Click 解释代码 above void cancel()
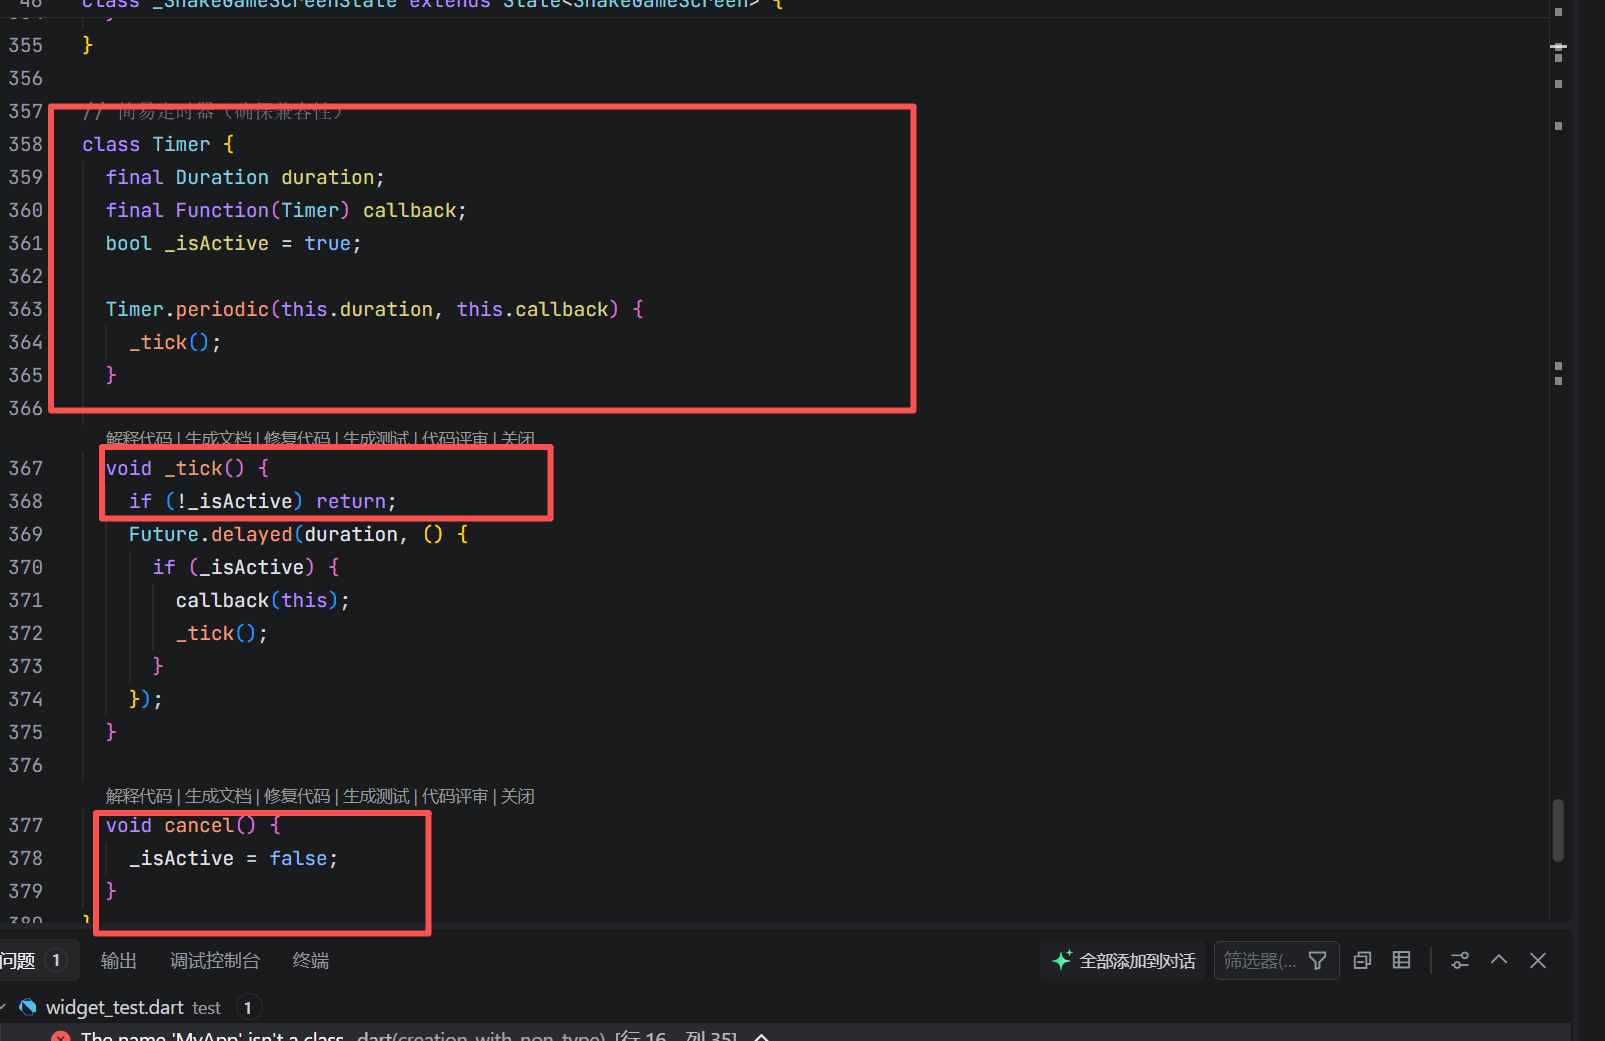Screen dimensions: 1605x1041 click(139, 796)
